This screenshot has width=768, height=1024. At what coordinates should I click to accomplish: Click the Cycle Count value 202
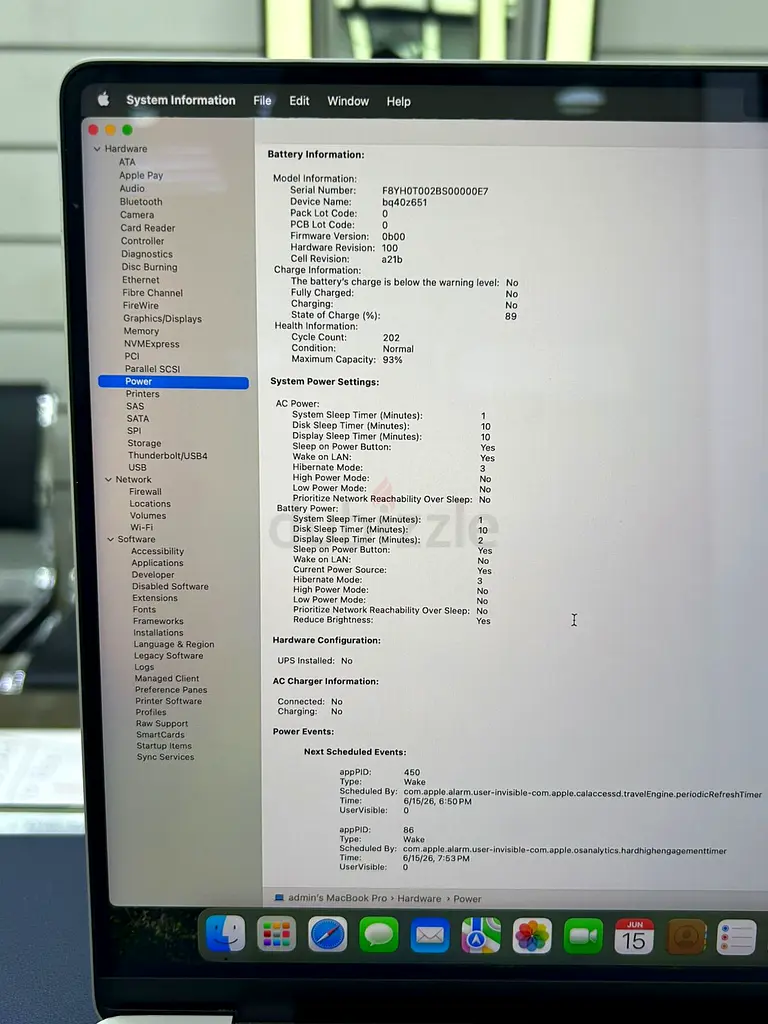tap(391, 338)
